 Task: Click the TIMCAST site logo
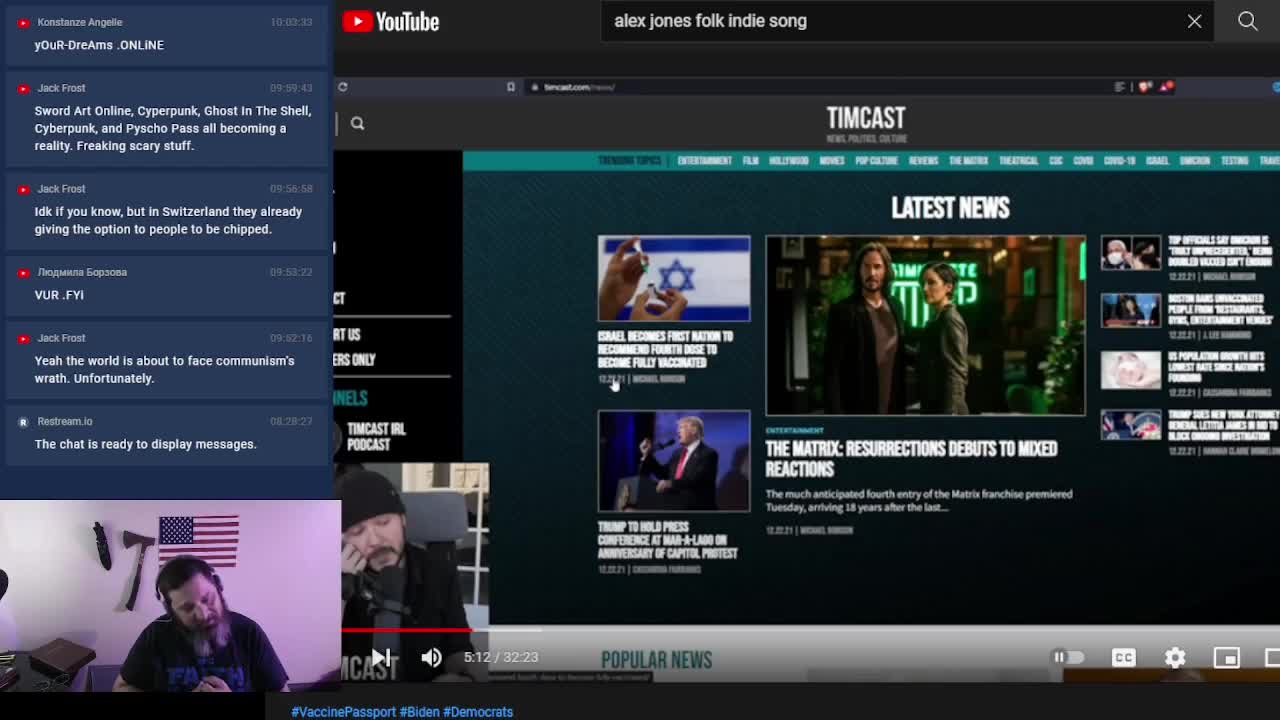pyautogui.click(x=866, y=123)
